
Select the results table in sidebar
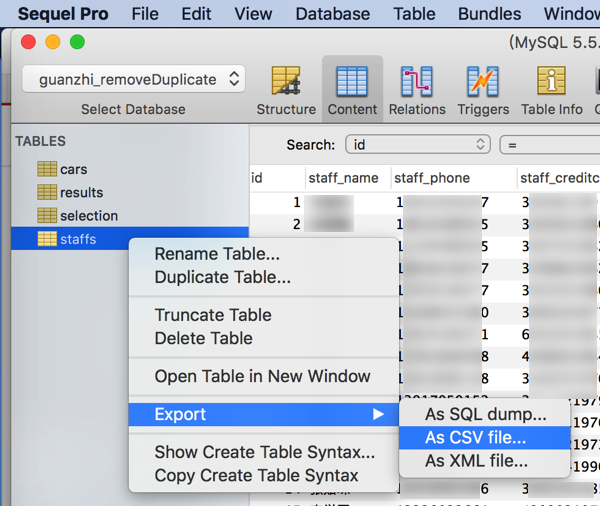click(130, 192)
